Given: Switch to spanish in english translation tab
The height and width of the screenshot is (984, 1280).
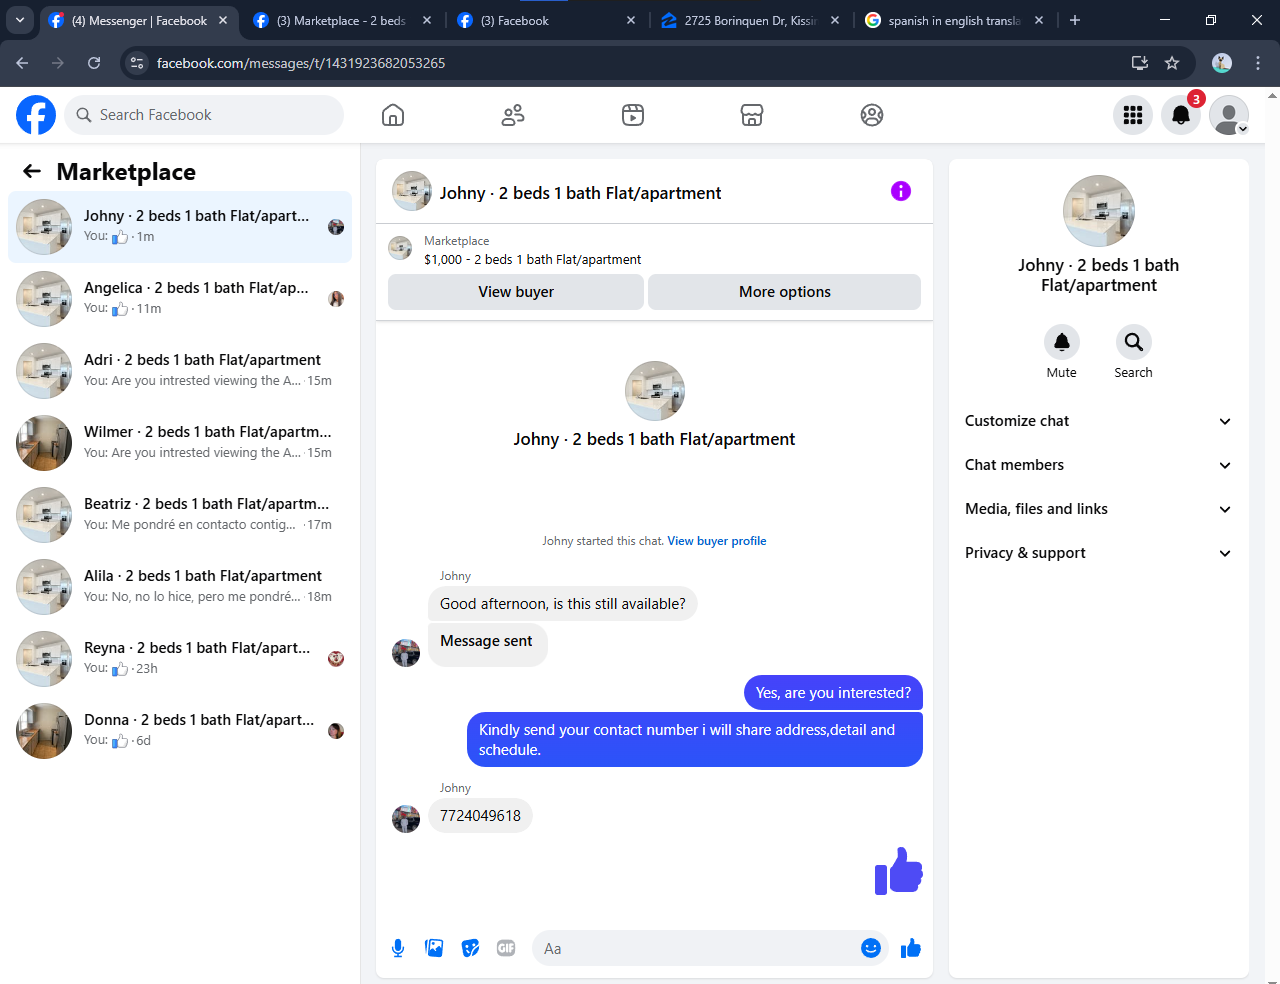Looking at the screenshot, I should 953,20.
